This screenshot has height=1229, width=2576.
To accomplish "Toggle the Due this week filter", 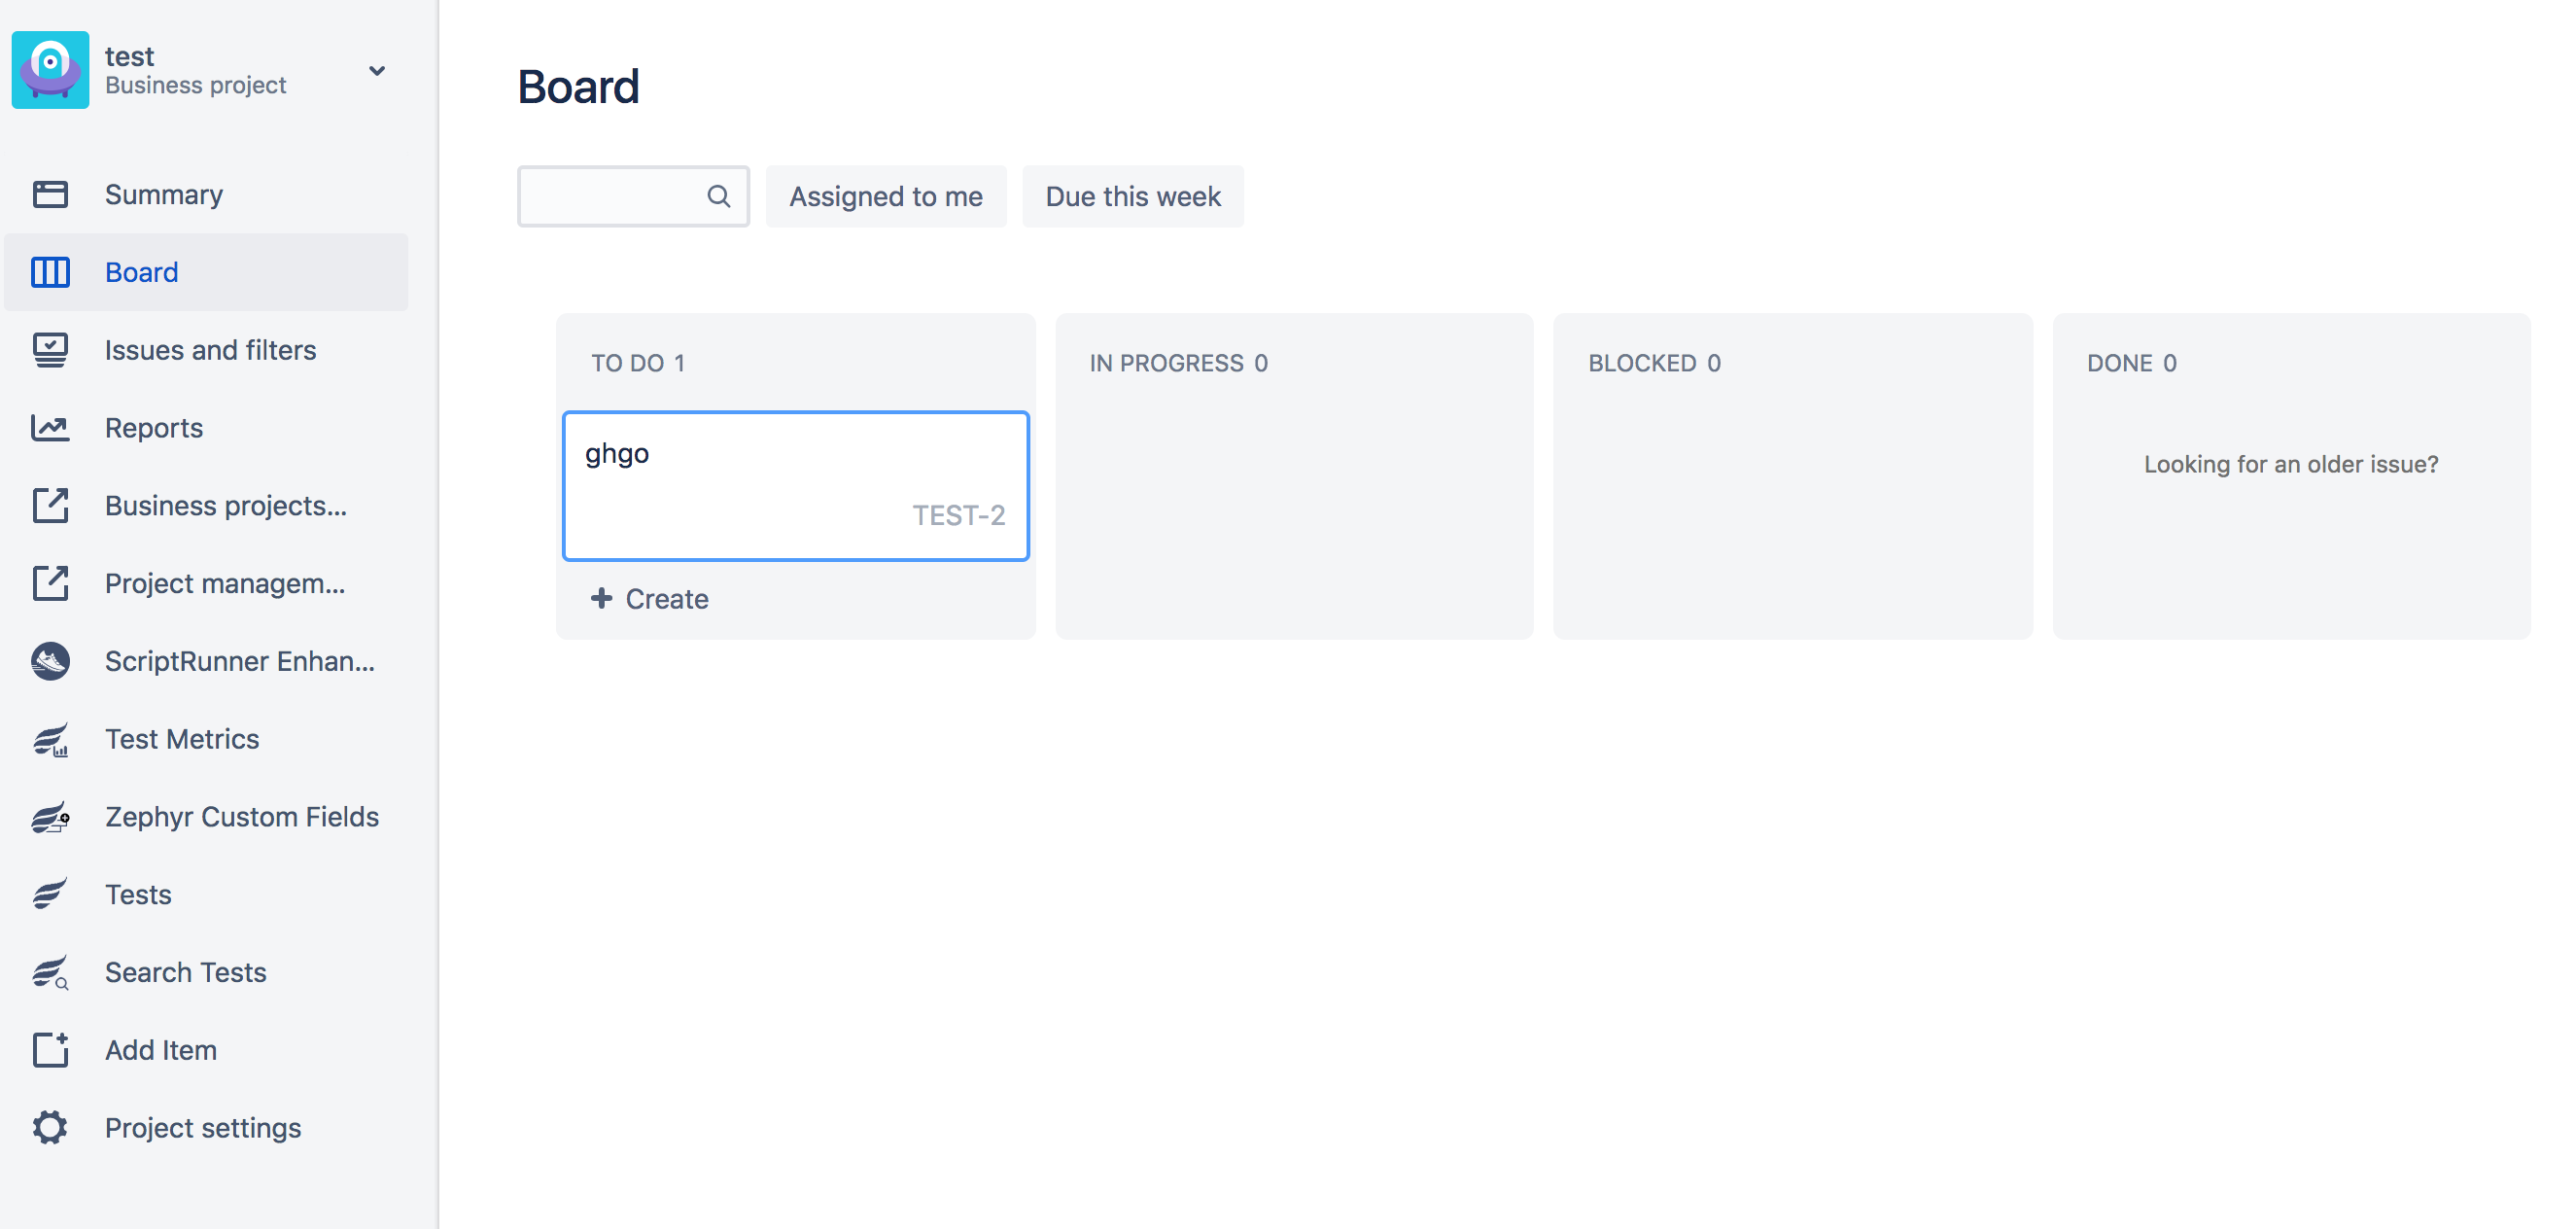I will click(x=1132, y=196).
